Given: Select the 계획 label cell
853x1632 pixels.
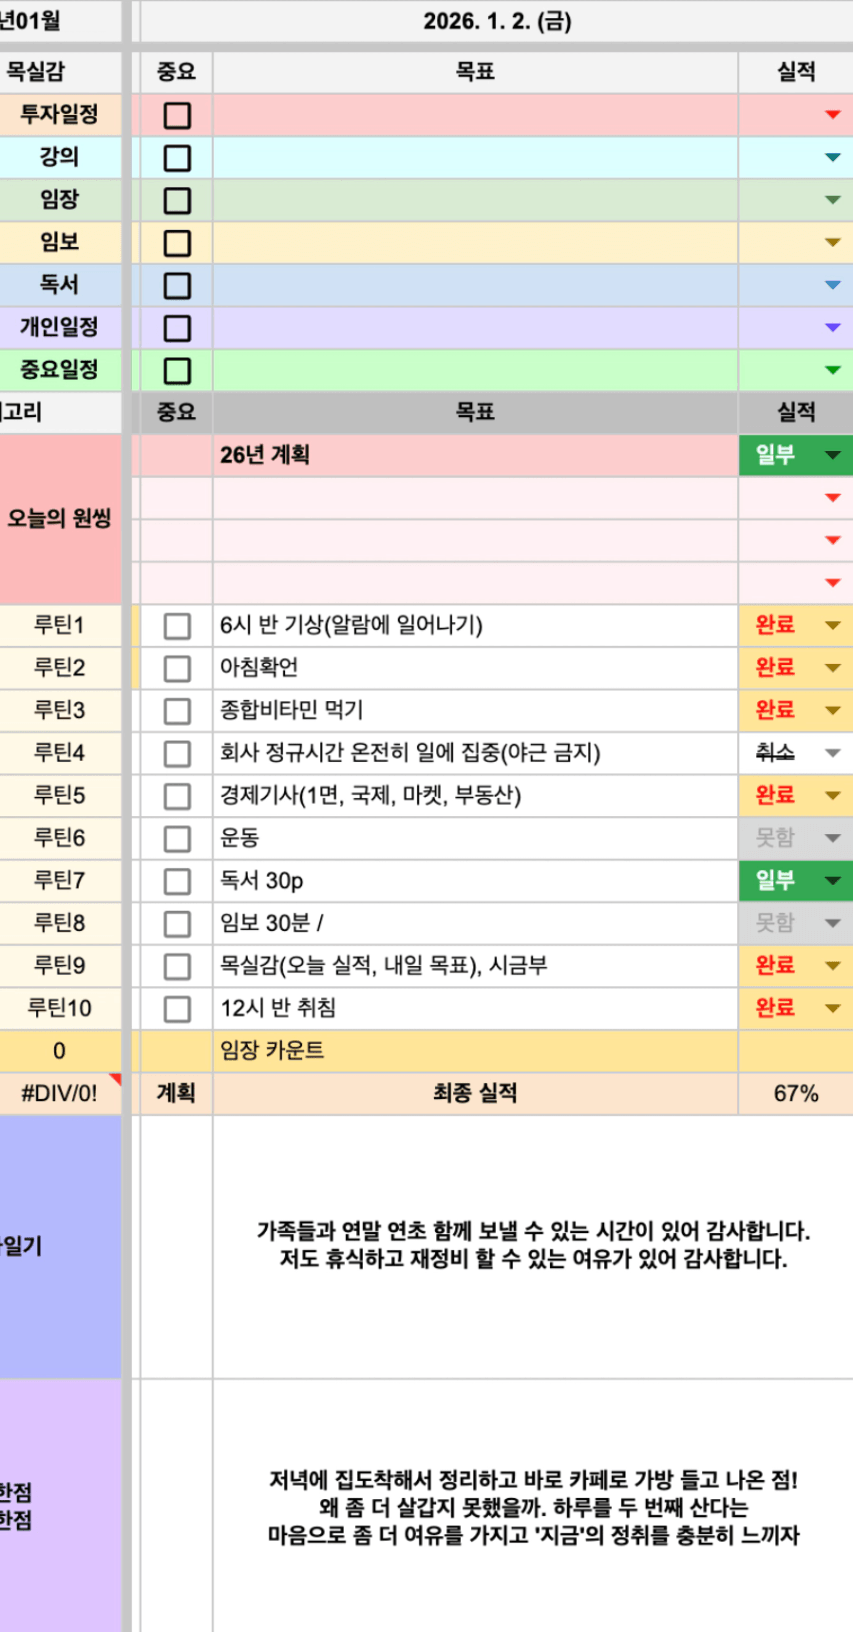Looking at the screenshot, I should pyautogui.click(x=177, y=1093).
